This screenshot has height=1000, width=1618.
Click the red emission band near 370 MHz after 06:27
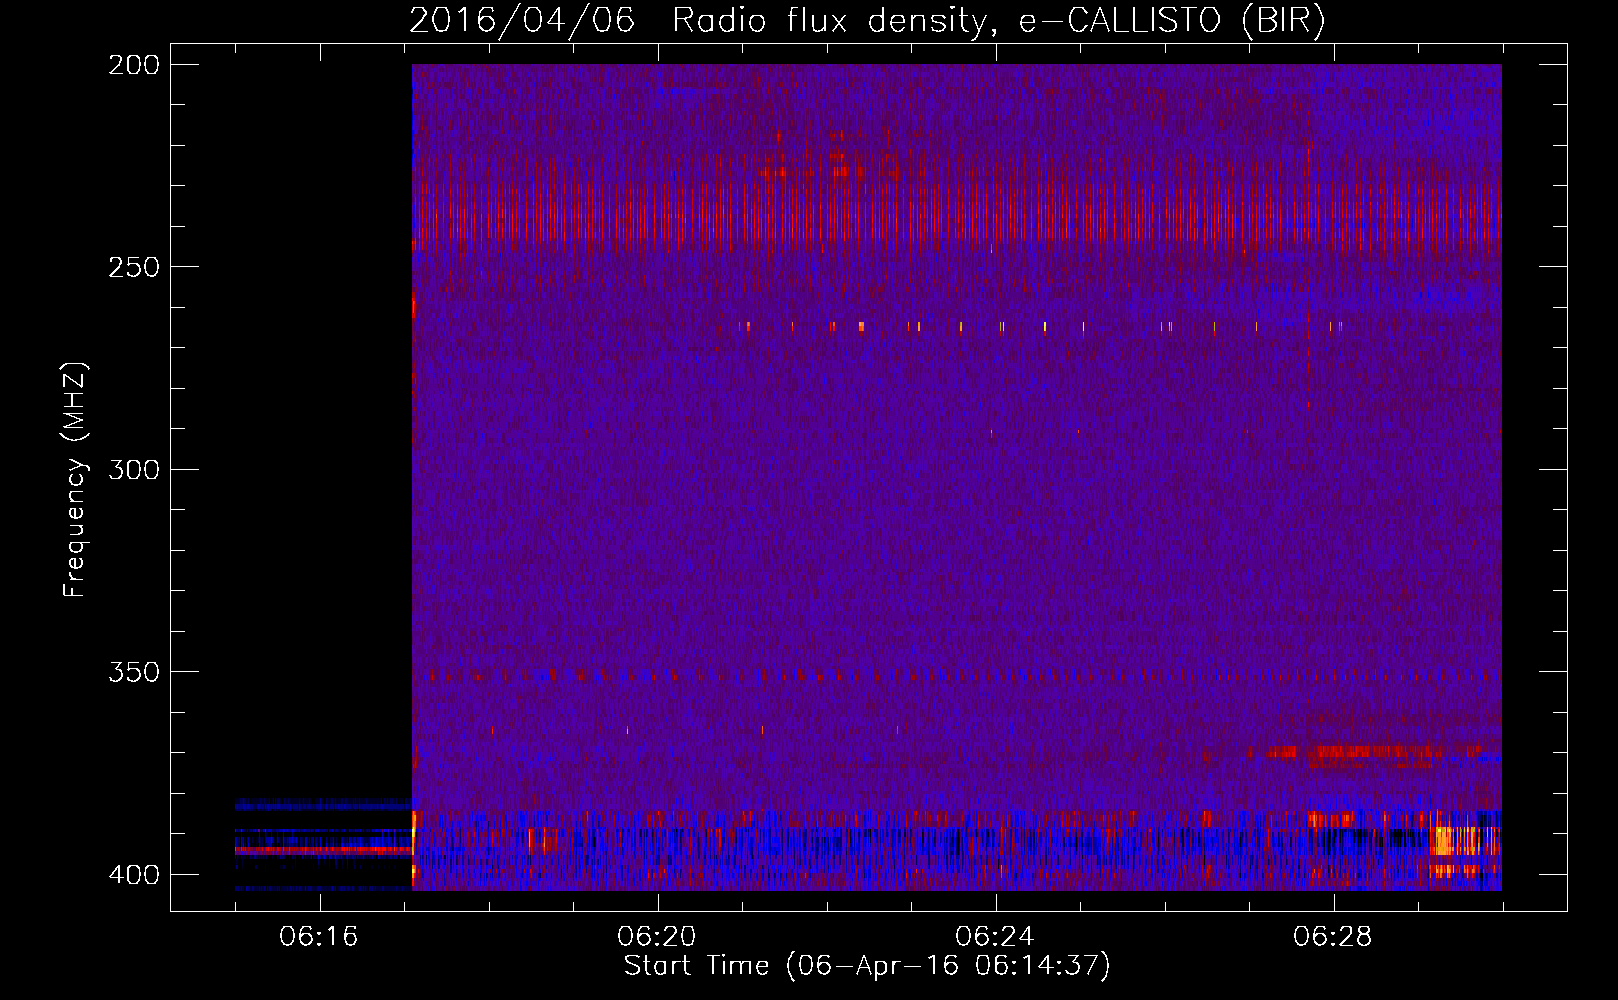pos(1375,752)
